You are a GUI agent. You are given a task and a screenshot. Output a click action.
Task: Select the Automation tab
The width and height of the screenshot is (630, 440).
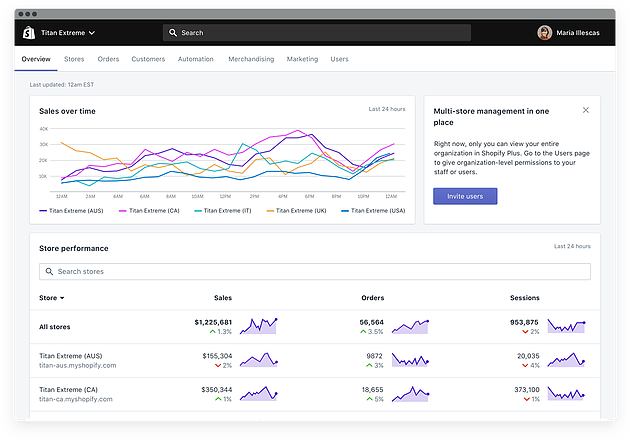click(x=196, y=59)
